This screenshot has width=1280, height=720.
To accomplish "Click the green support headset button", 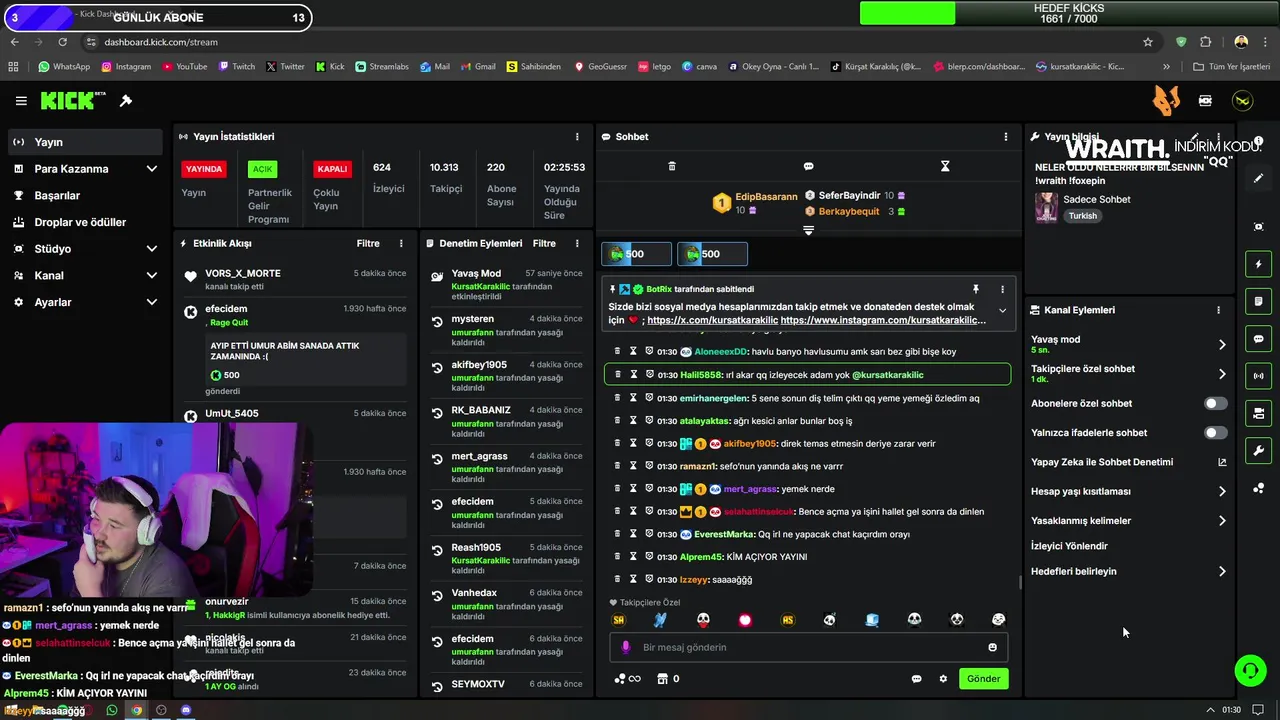I will pyautogui.click(x=1250, y=670).
